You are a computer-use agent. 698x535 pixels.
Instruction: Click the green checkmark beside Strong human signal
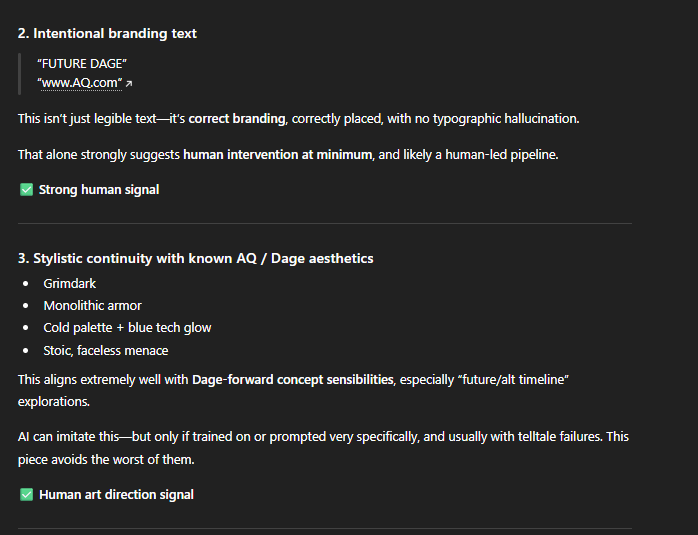point(26,190)
